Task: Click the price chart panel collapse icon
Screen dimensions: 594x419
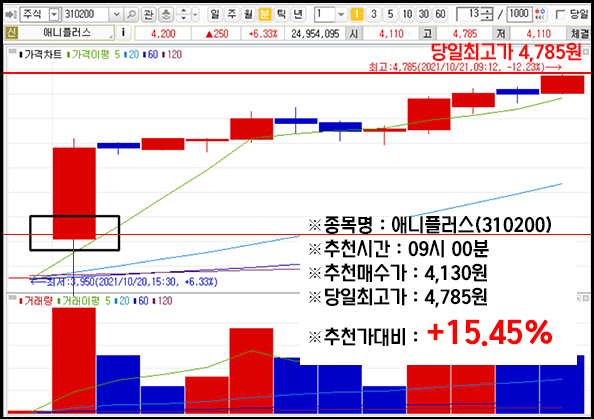Action: [x=13, y=51]
